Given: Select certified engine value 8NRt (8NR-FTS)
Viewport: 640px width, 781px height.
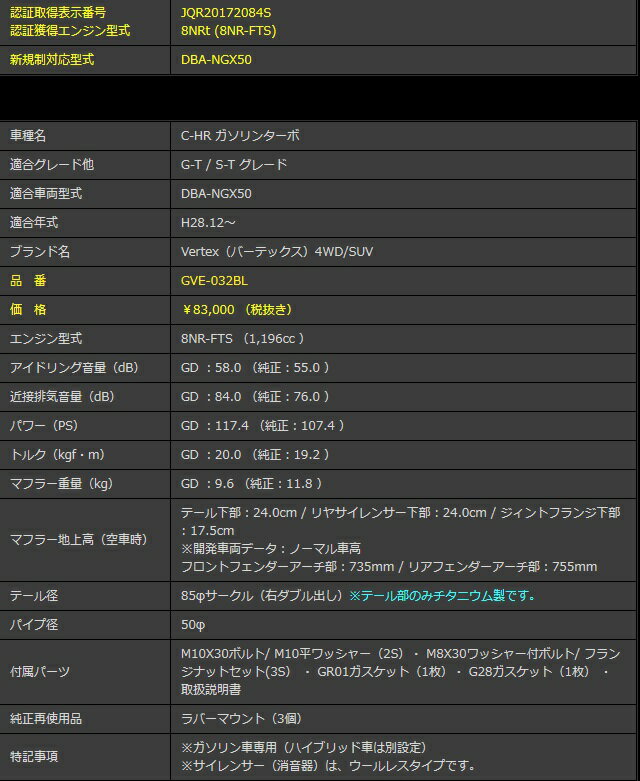Looking at the screenshot, I should 229,31.
